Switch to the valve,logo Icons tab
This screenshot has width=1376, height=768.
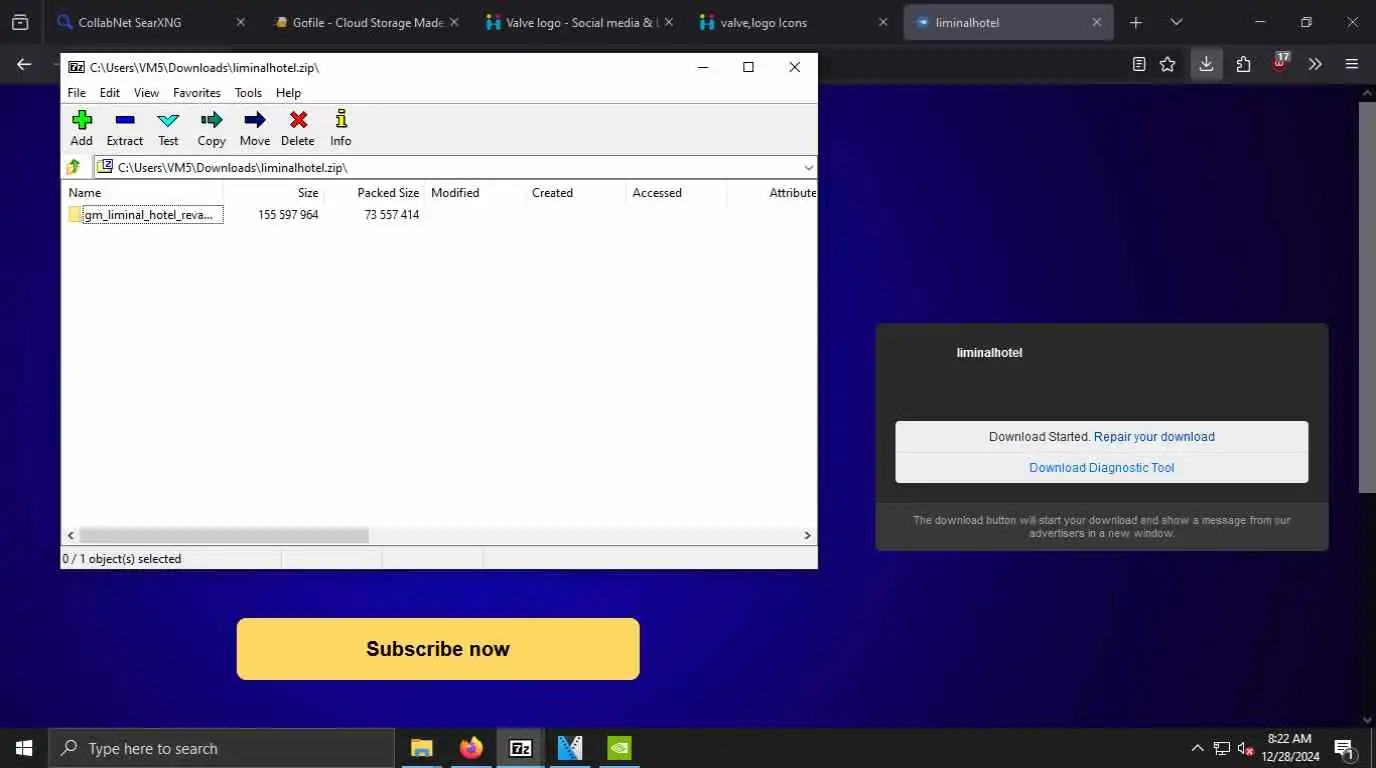click(793, 22)
